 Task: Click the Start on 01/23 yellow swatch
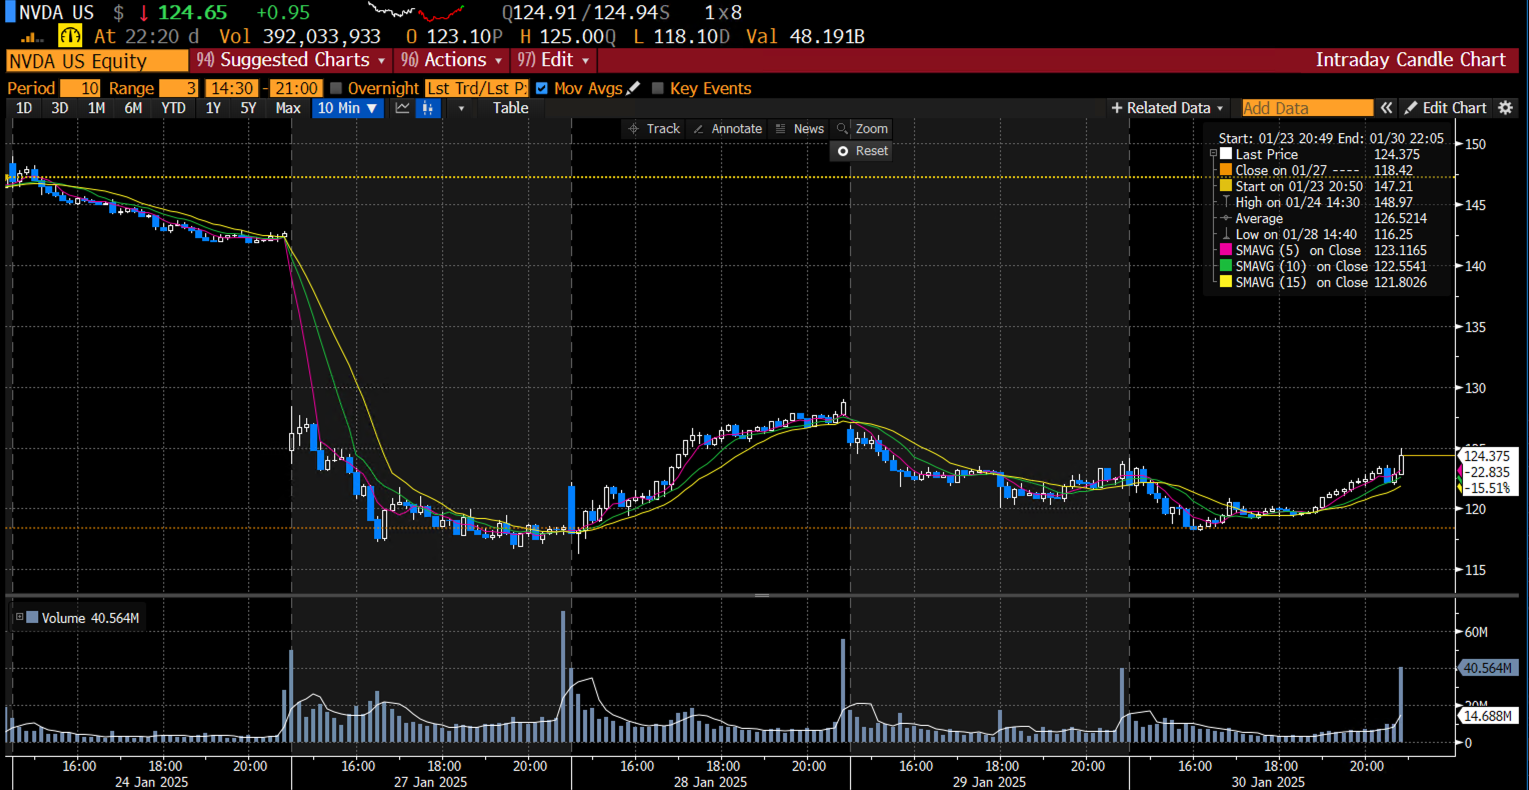point(1225,186)
